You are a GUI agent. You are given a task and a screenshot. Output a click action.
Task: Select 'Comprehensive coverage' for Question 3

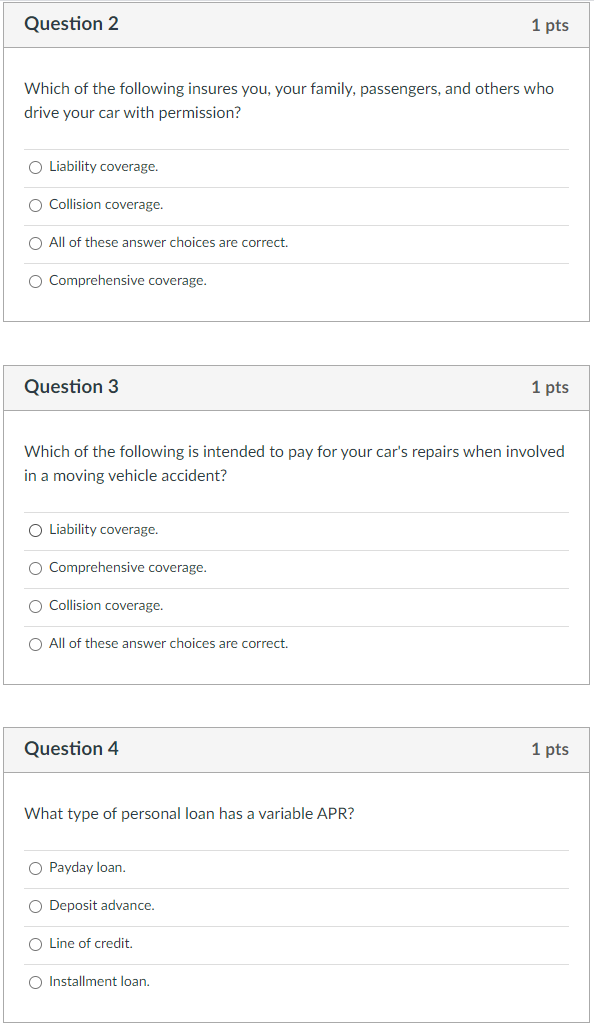tap(35, 568)
